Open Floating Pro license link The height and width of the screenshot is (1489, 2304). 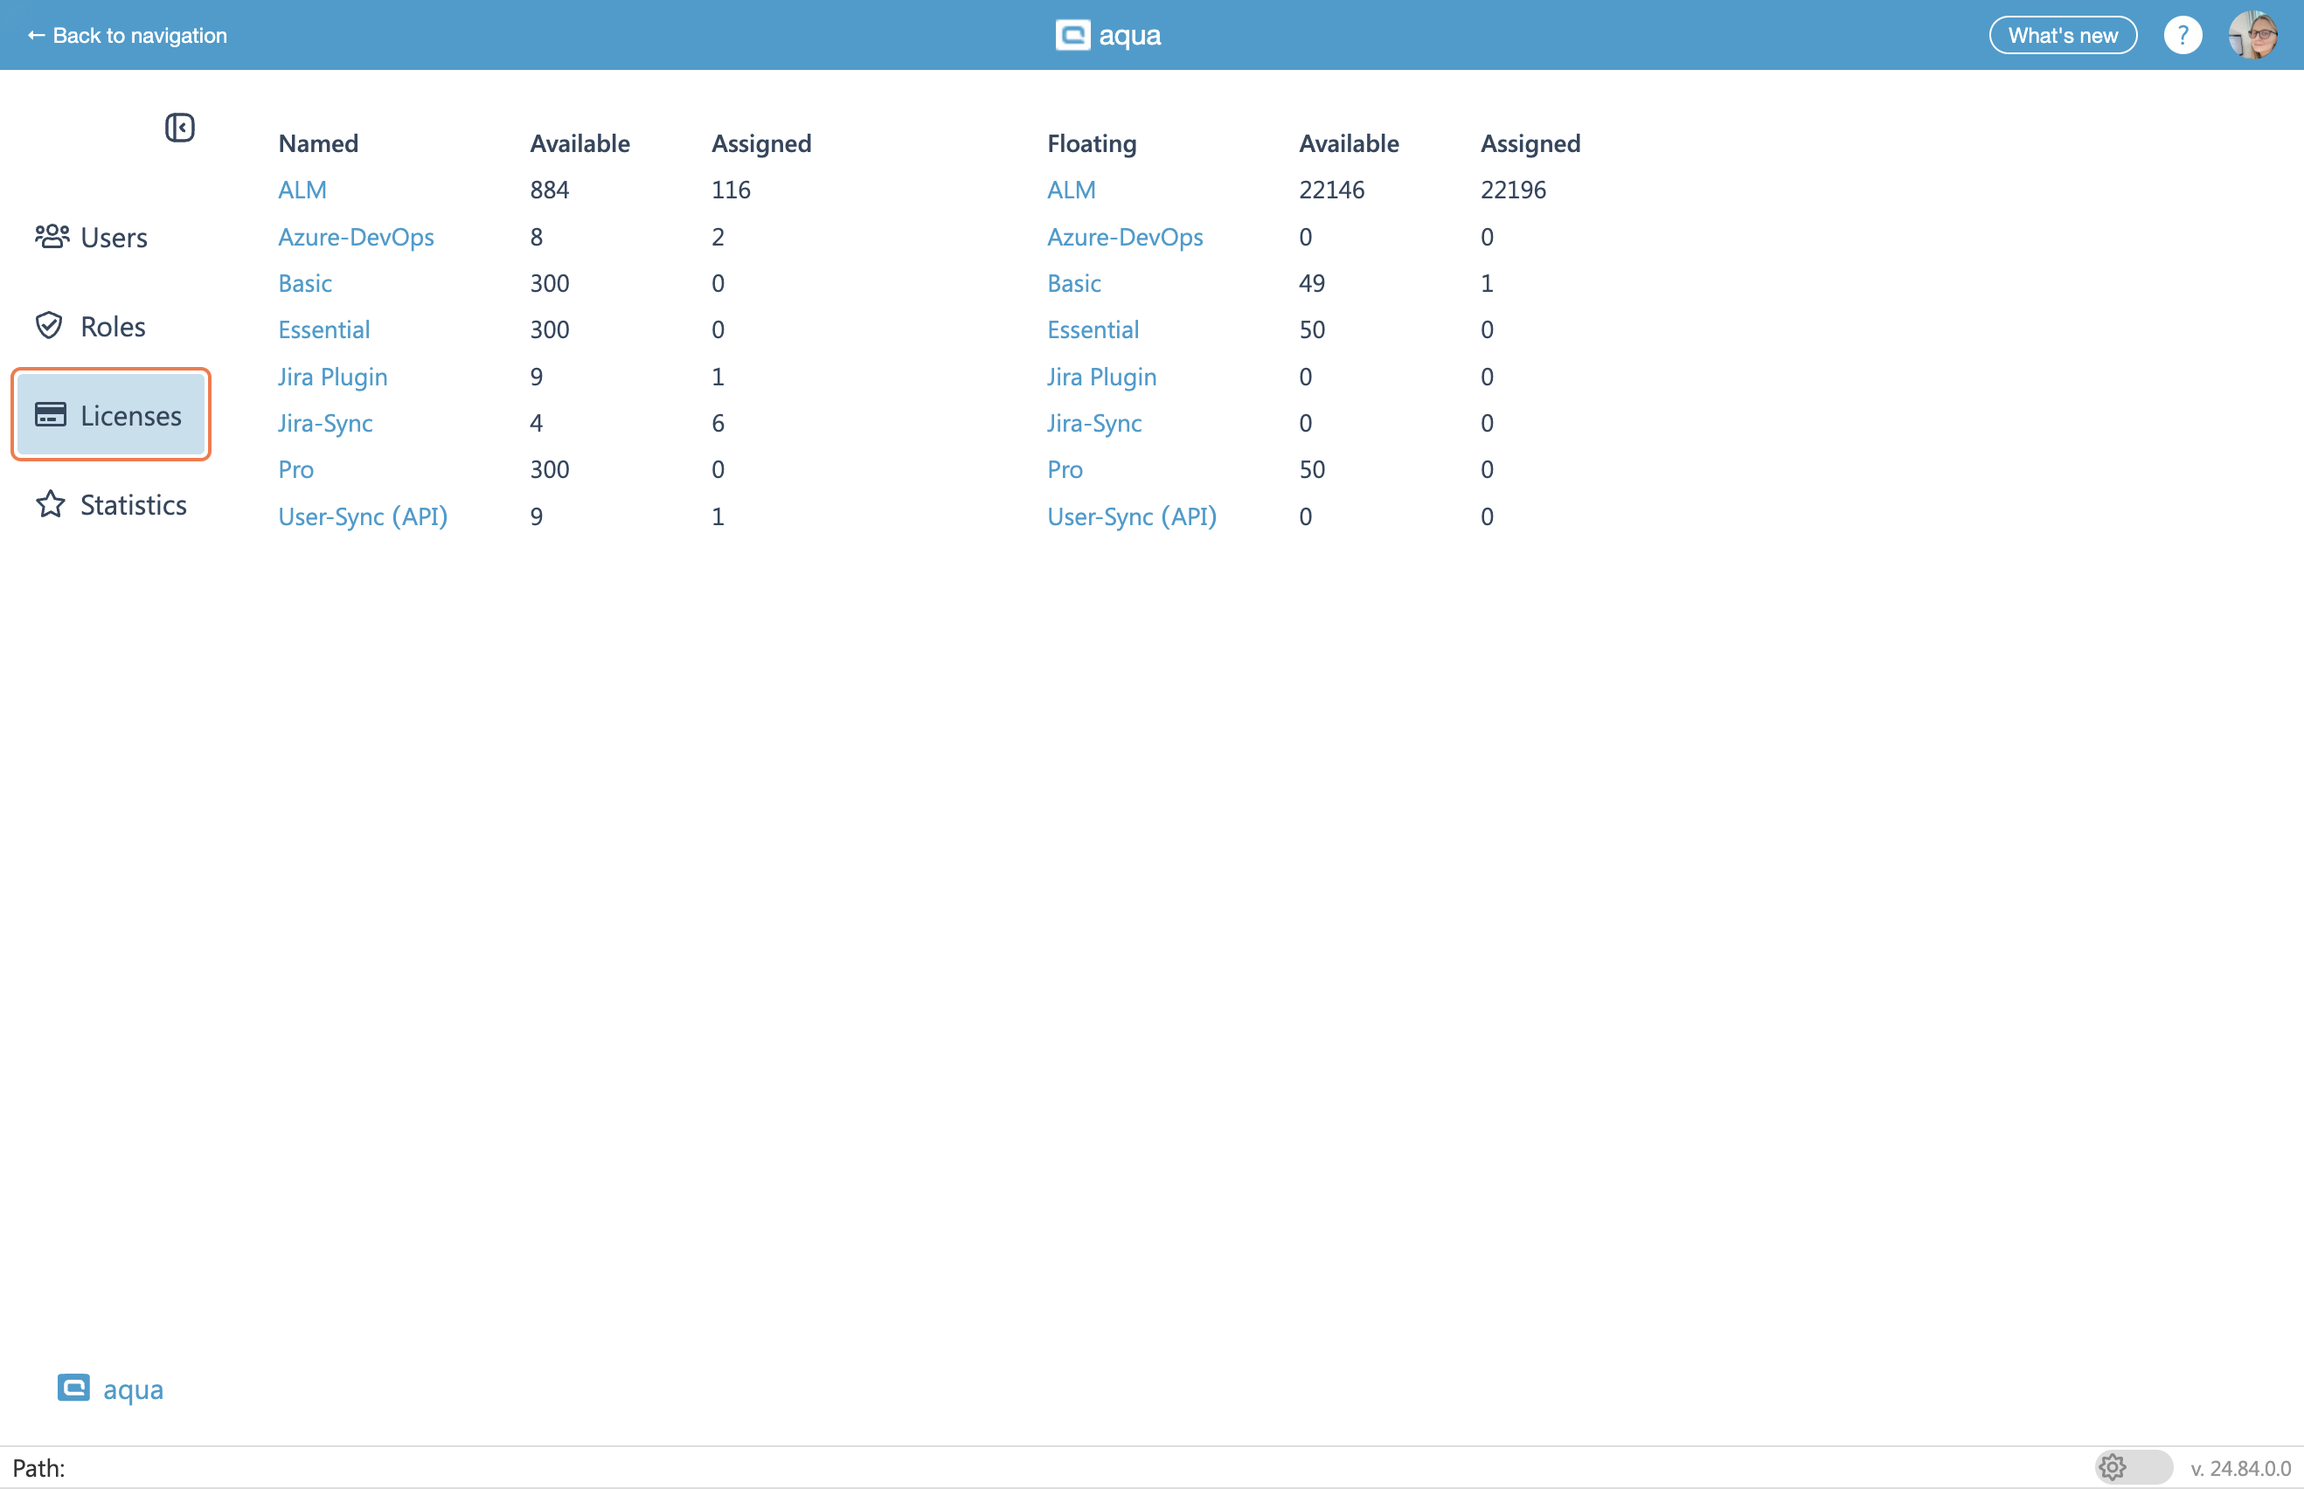1064,470
